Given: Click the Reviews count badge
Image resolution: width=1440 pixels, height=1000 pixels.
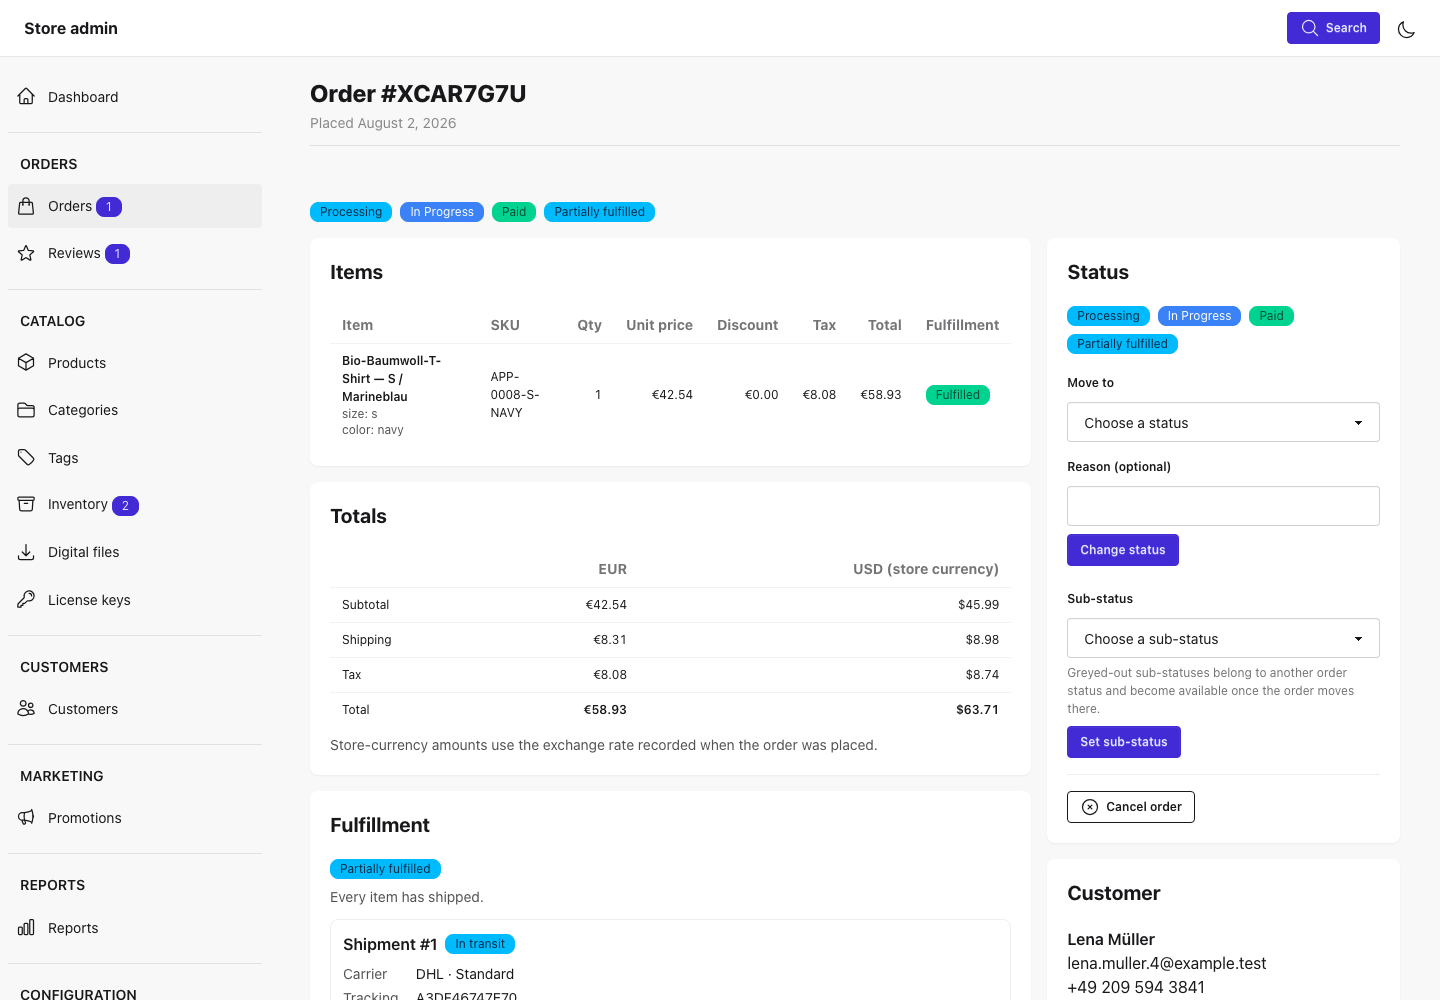Looking at the screenshot, I should click(117, 254).
